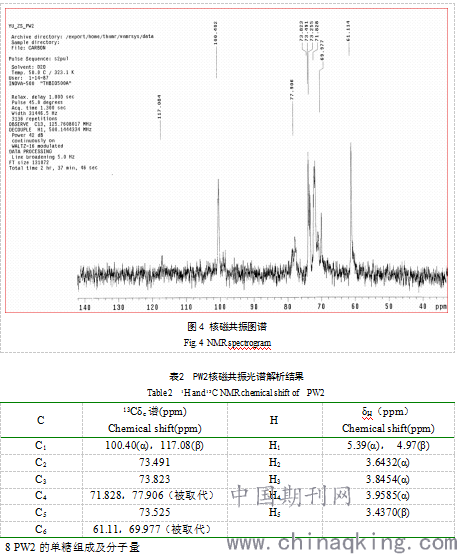Click the cell '71.828, 77.906 (被取代)'
The image size is (457, 554).
(152, 495)
